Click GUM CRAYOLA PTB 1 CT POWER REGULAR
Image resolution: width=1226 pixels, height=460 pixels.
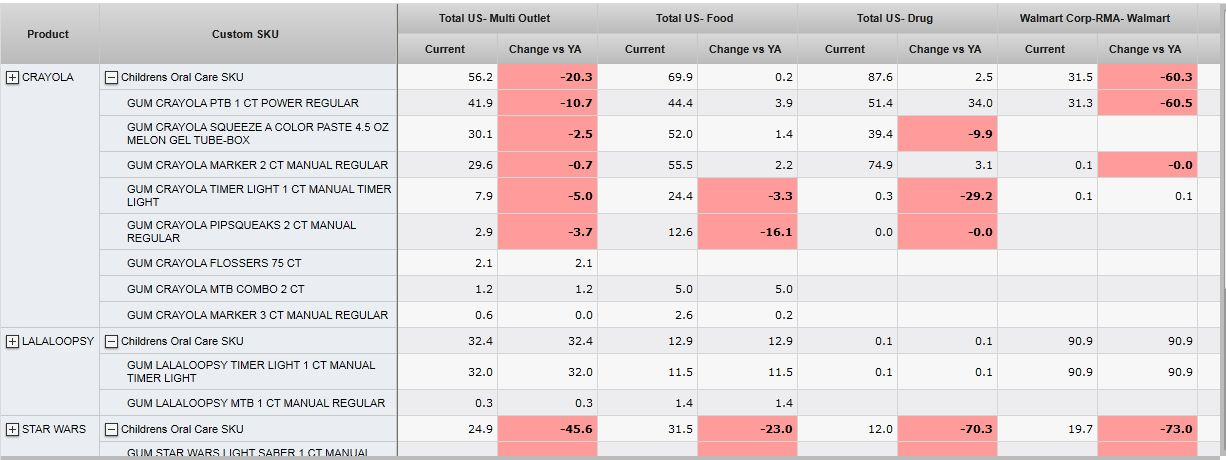tap(242, 103)
